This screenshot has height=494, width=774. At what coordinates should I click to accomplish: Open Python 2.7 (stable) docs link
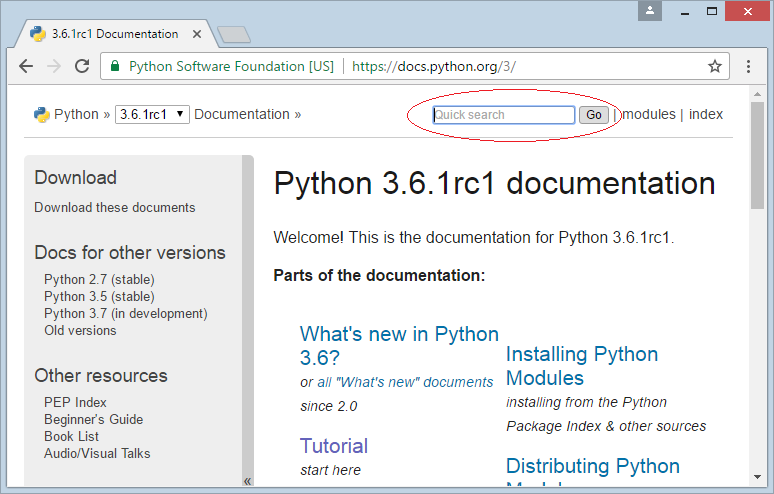(x=99, y=279)
